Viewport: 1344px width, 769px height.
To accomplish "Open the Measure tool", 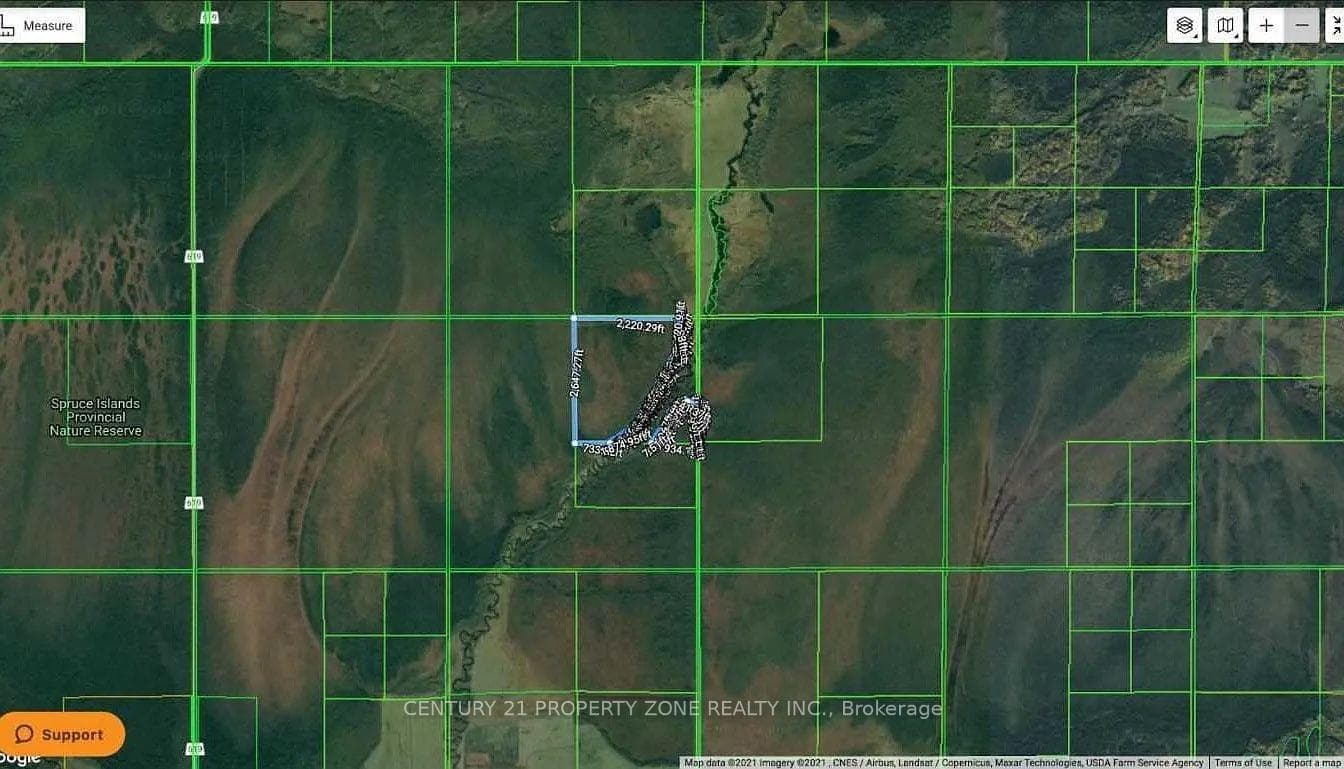I will point(41,25).
